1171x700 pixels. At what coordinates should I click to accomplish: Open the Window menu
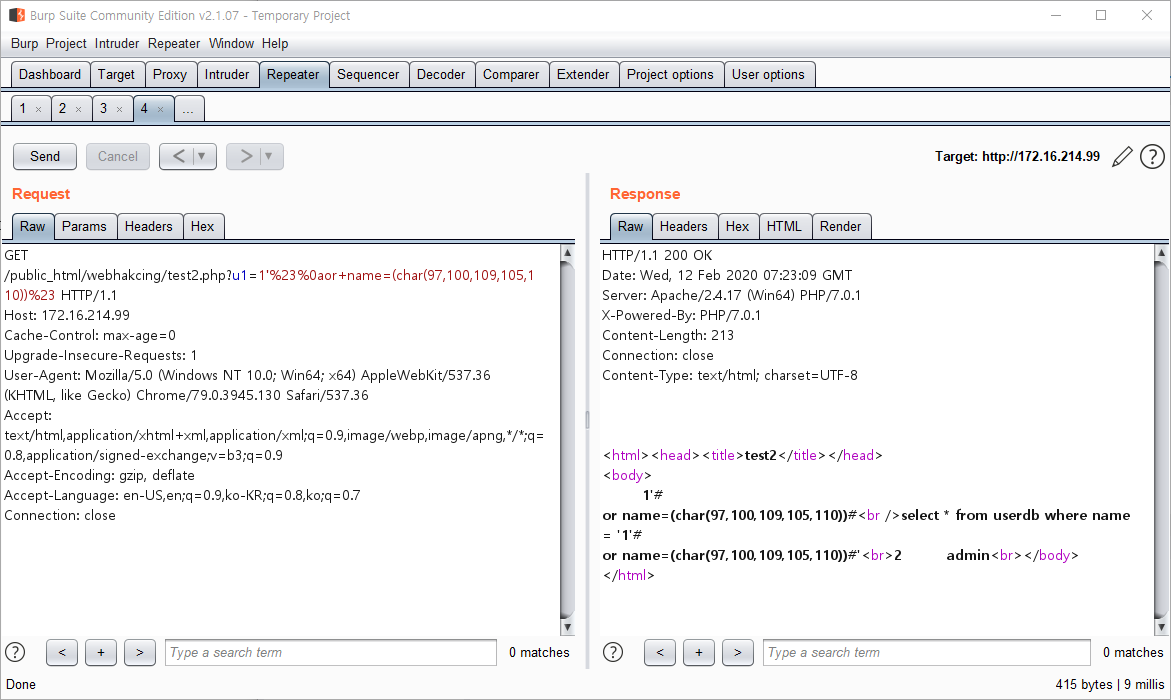[232, 43]
